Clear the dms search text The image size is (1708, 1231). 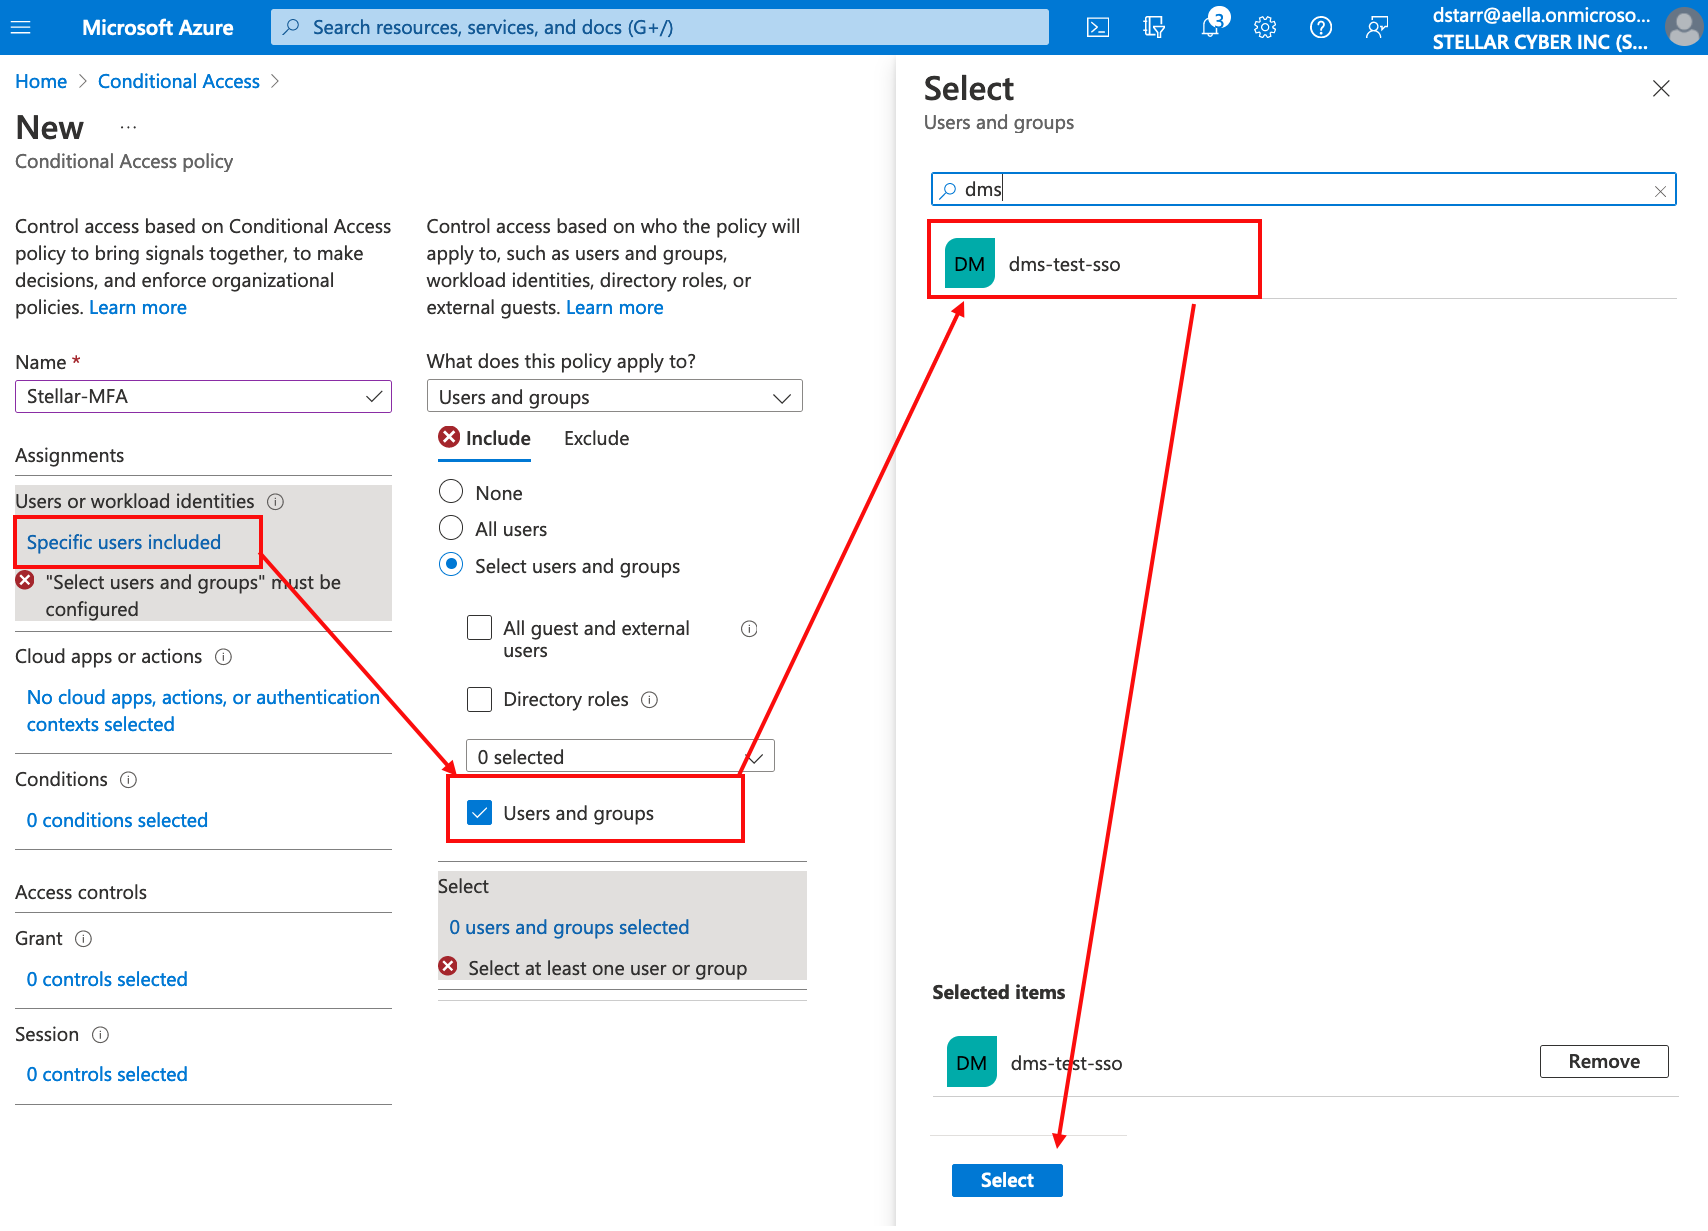[x=1660, y=190]
